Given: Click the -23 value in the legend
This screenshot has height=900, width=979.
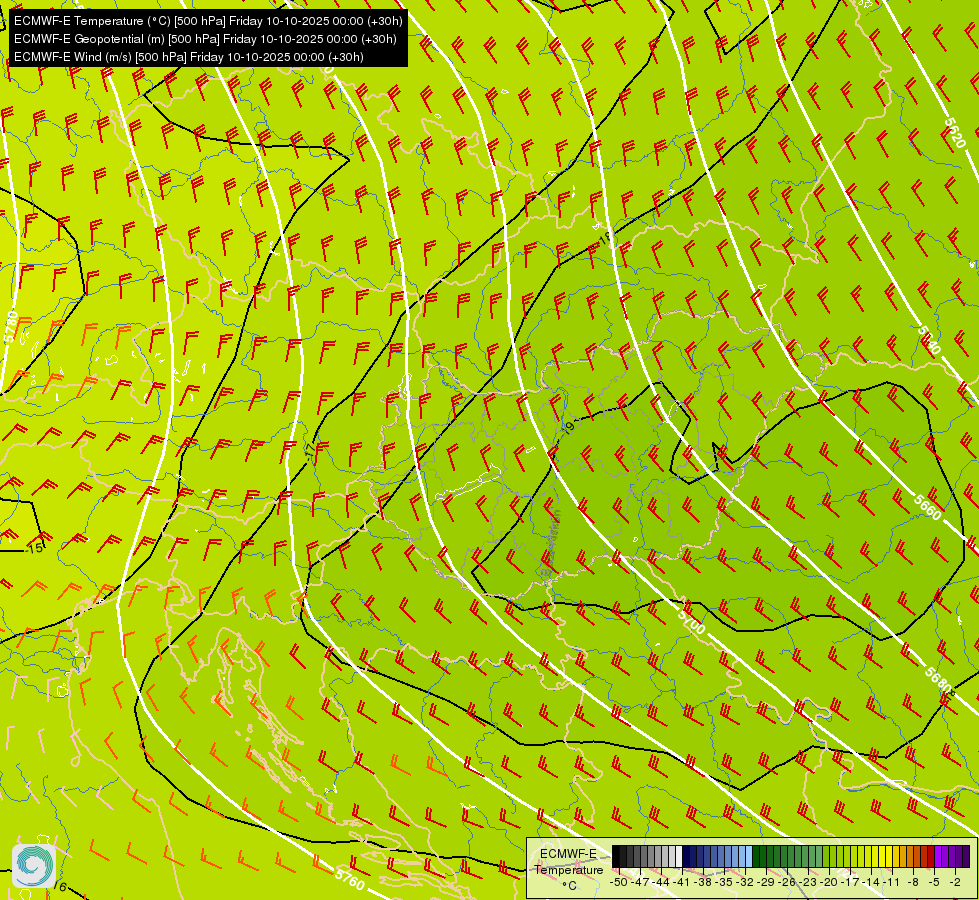Looking at the screenshot, I should click(809, 882).
